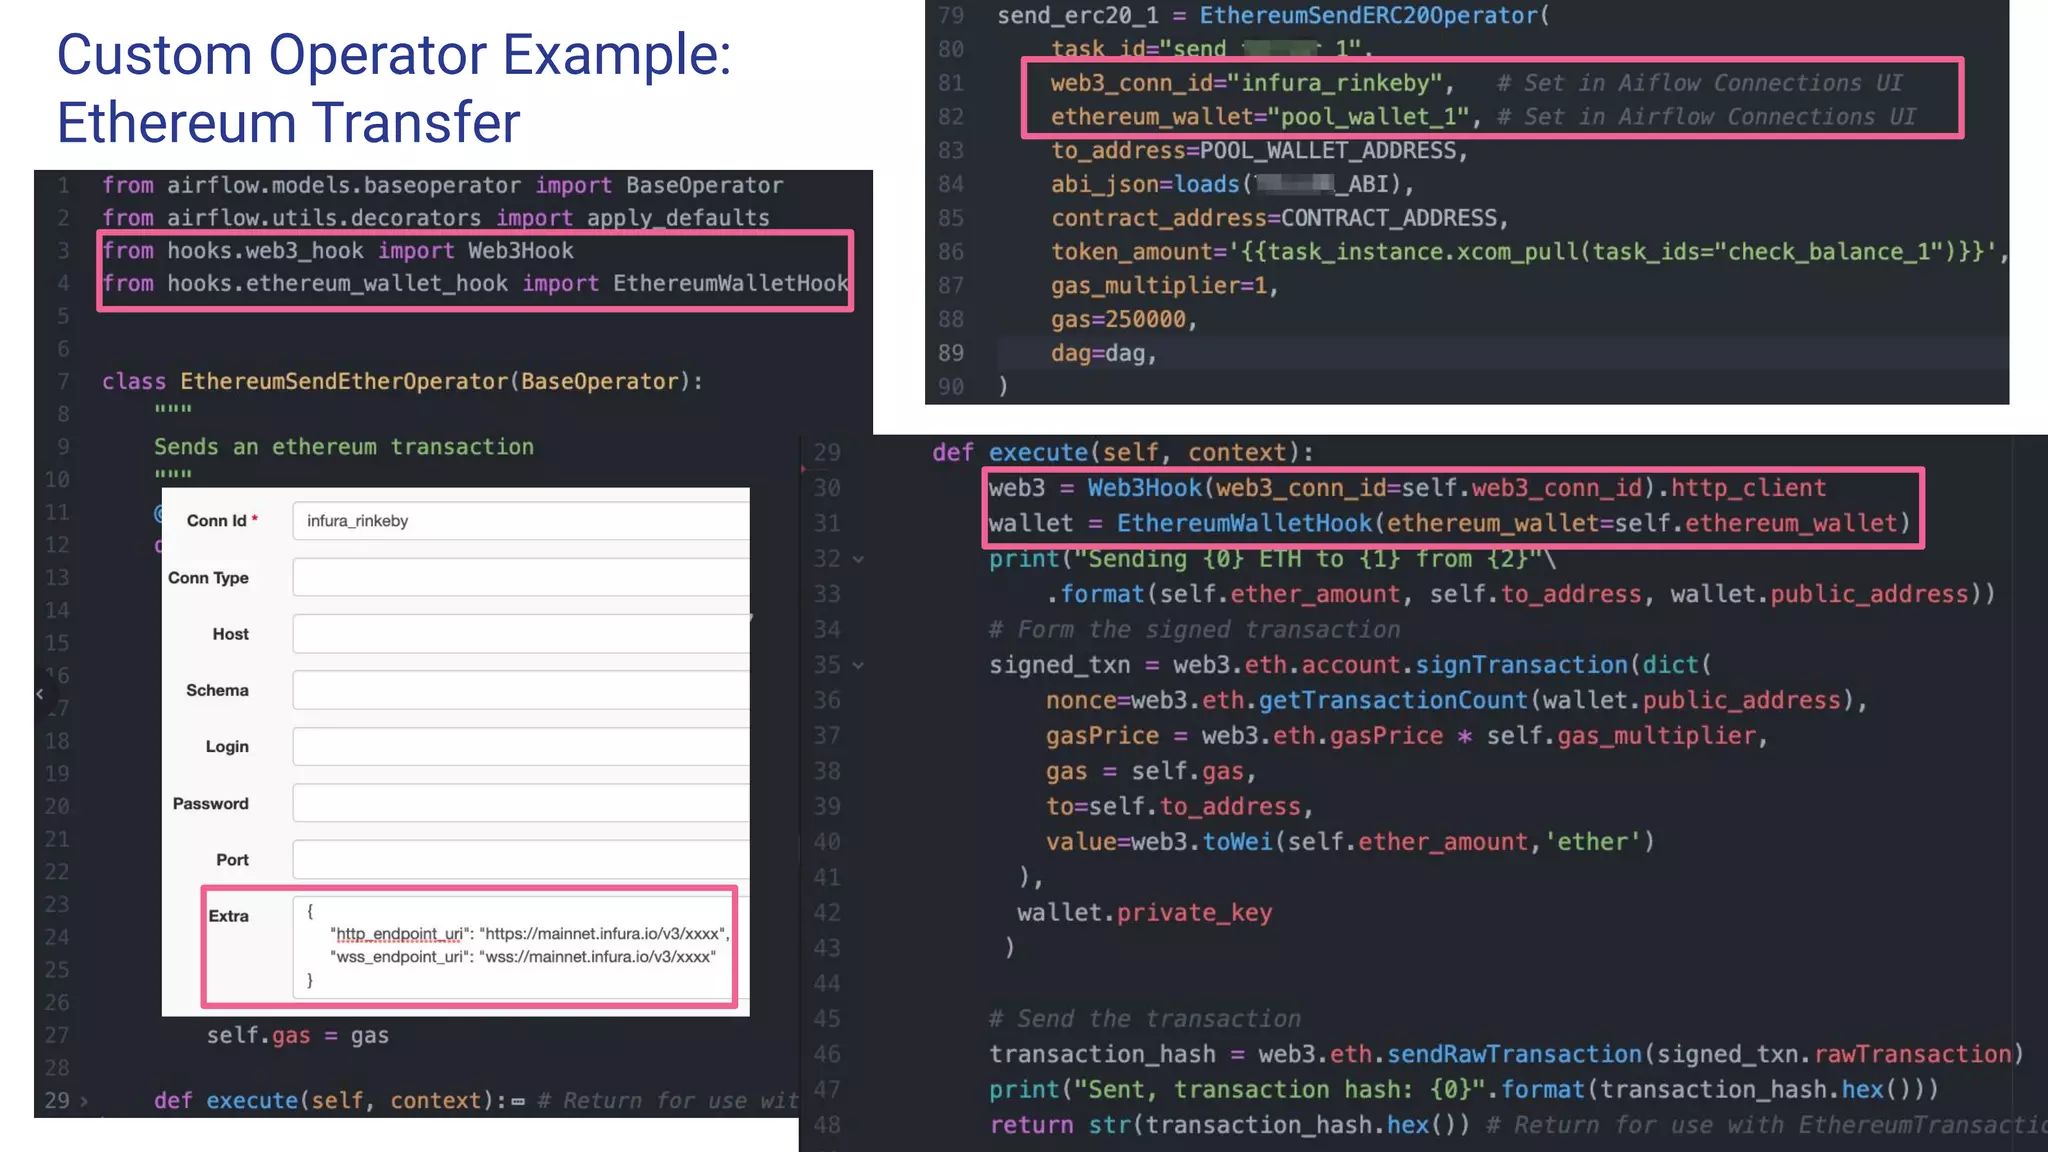Click the 'gas_multiplier=1,' line

click(1165, 286)
